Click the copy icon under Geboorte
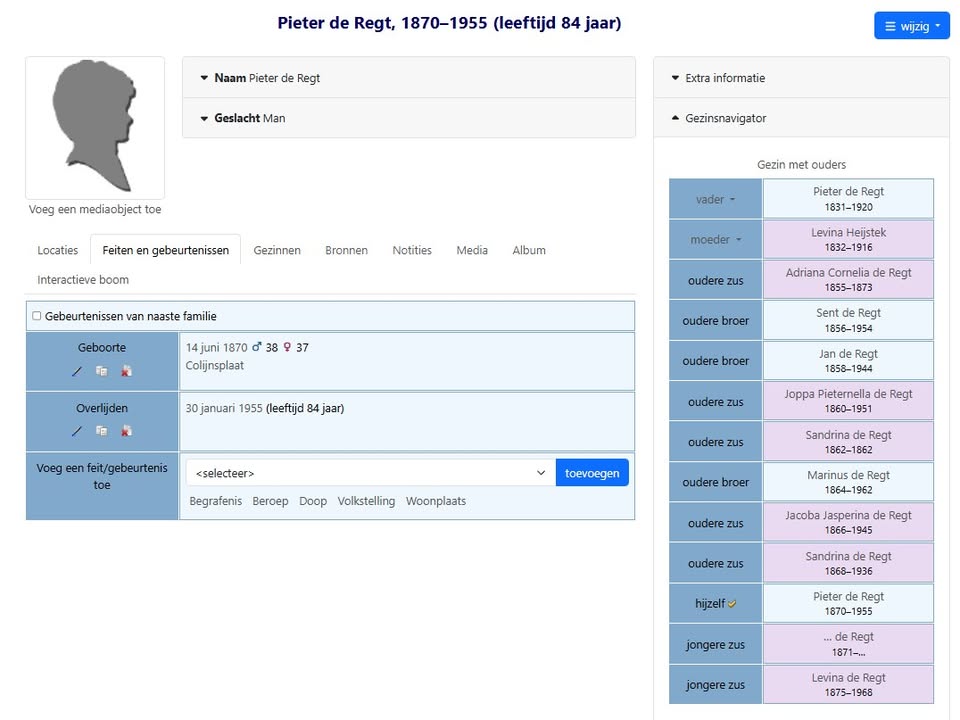Viewport: 960px width, 720px height. [x=102, y=371]
